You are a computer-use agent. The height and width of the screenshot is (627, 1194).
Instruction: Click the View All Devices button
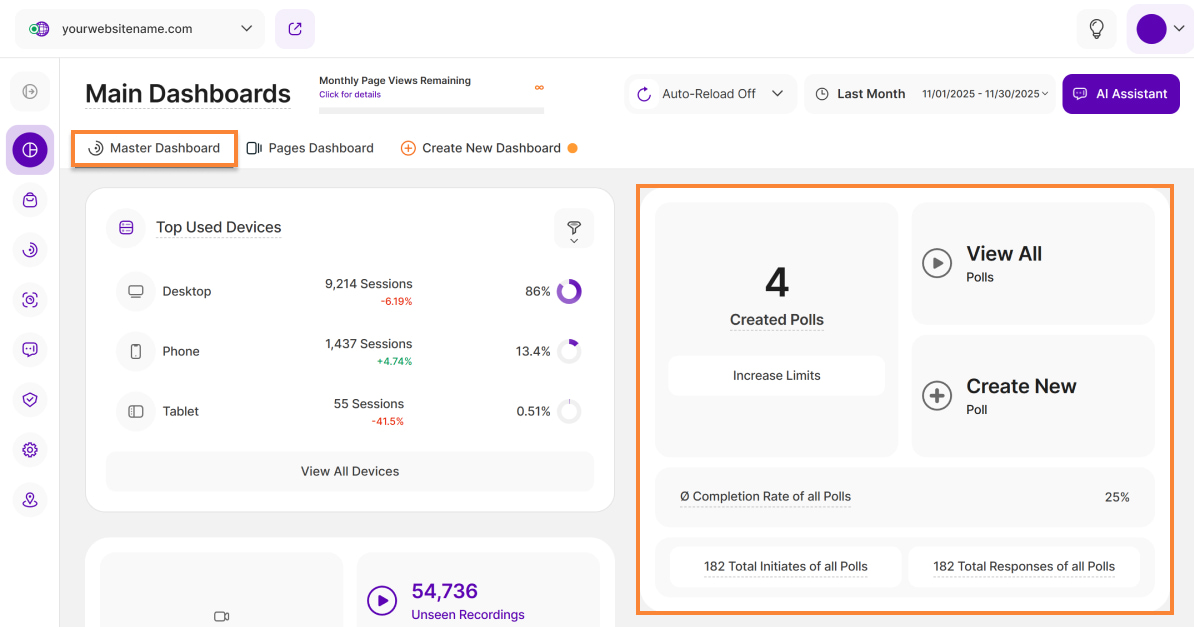[350, 471]
